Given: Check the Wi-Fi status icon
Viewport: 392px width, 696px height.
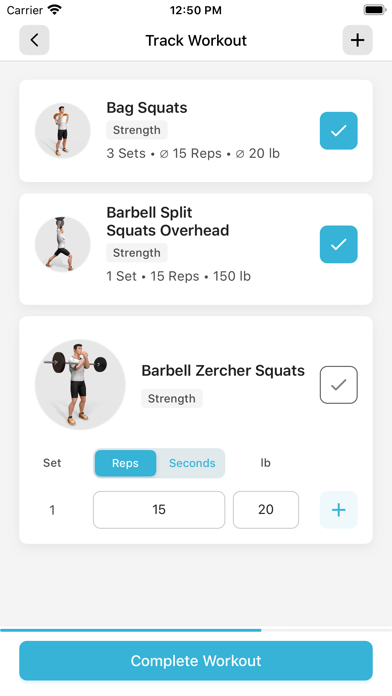Looking at the screenshot, I should point(55,10).
